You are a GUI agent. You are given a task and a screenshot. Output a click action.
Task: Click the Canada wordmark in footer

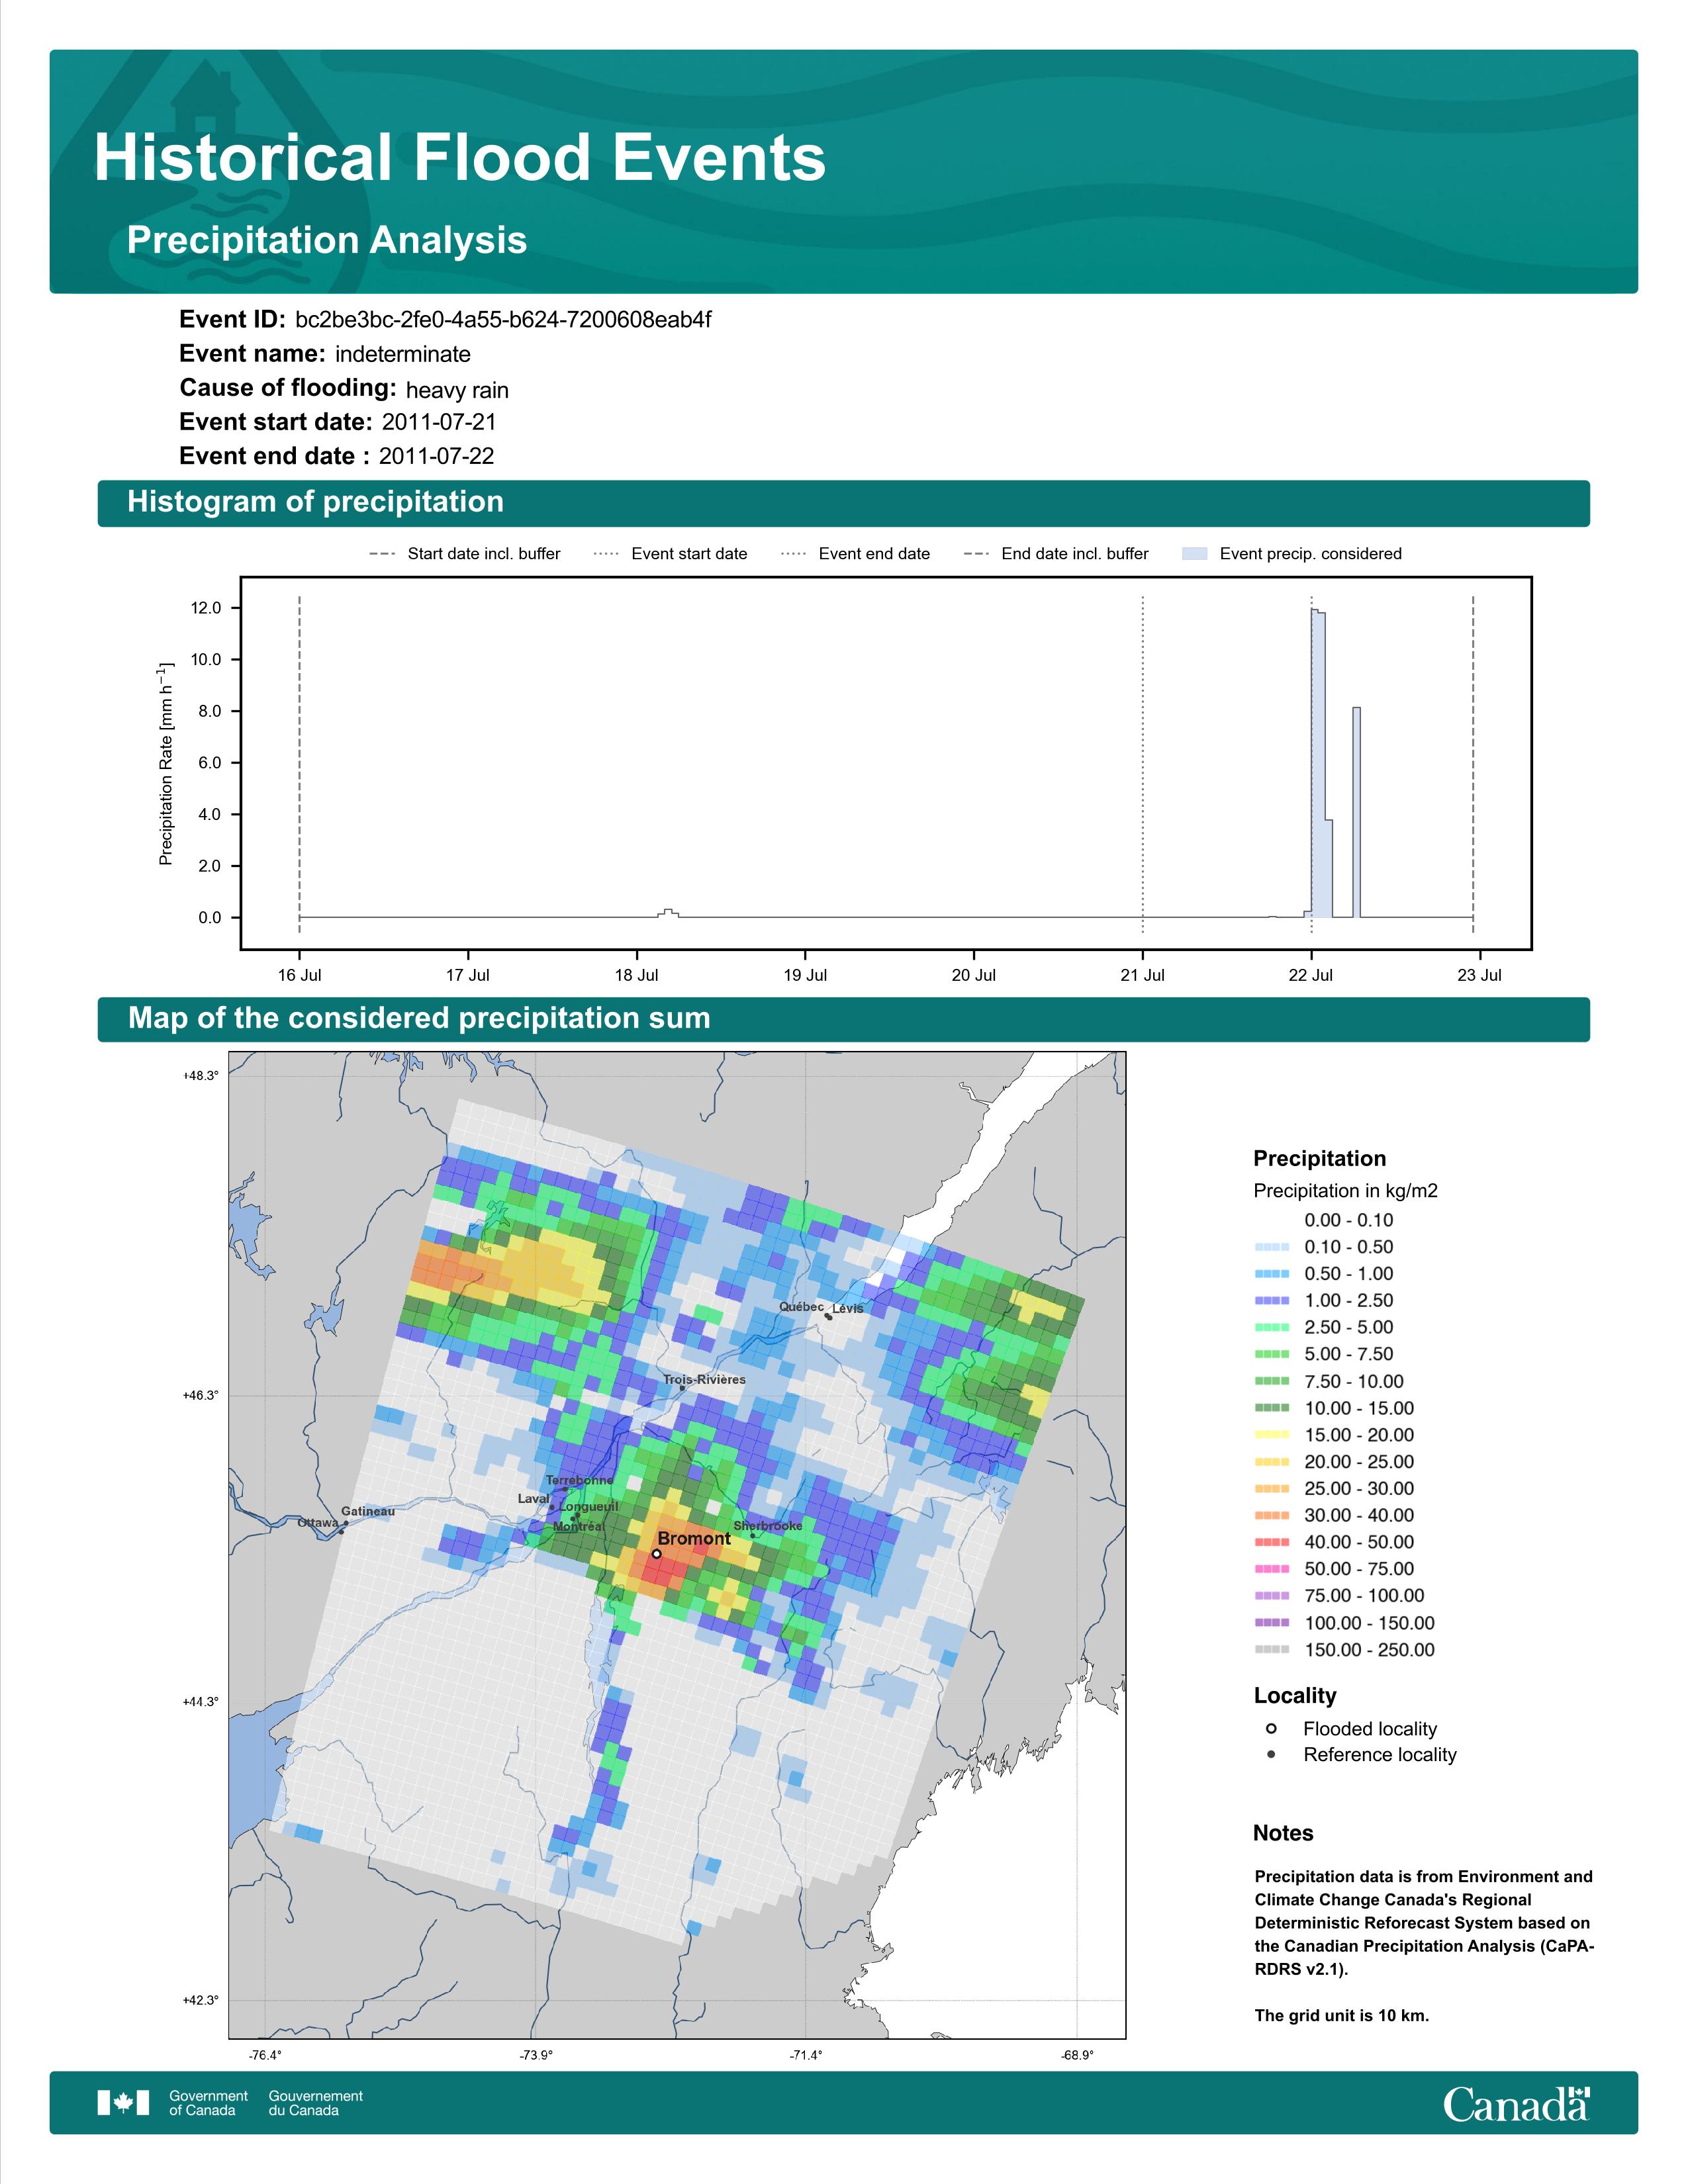point(1516,2103)
